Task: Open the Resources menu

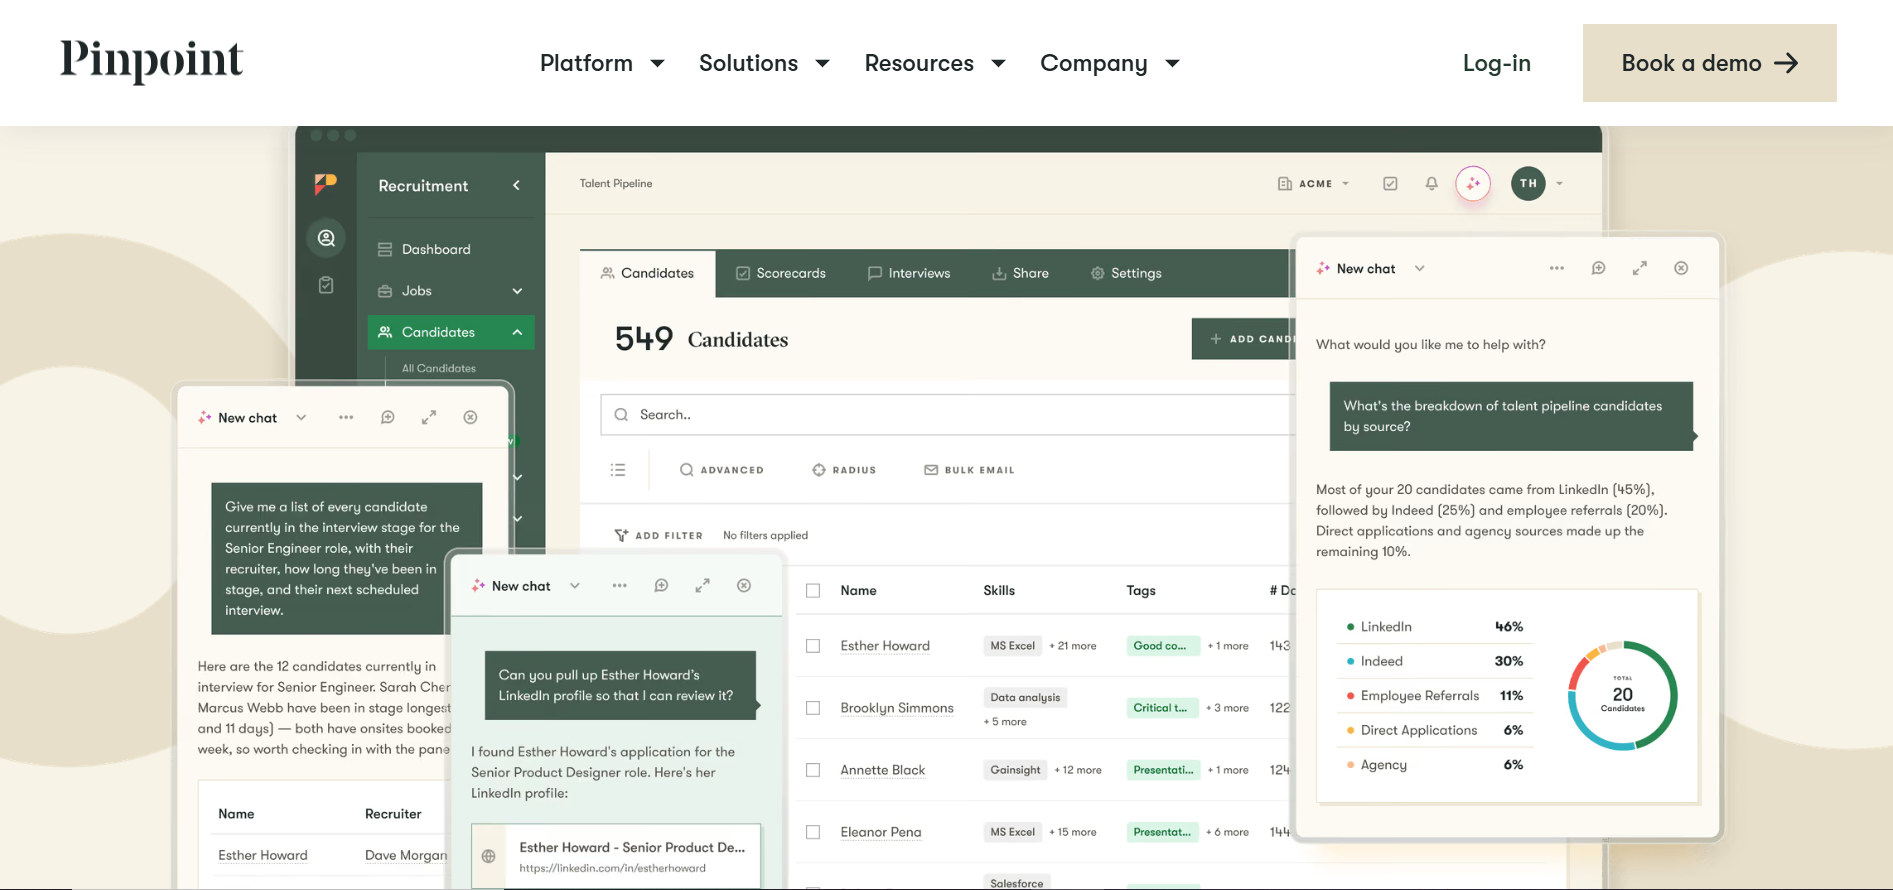Action: (x=934, y=63)
